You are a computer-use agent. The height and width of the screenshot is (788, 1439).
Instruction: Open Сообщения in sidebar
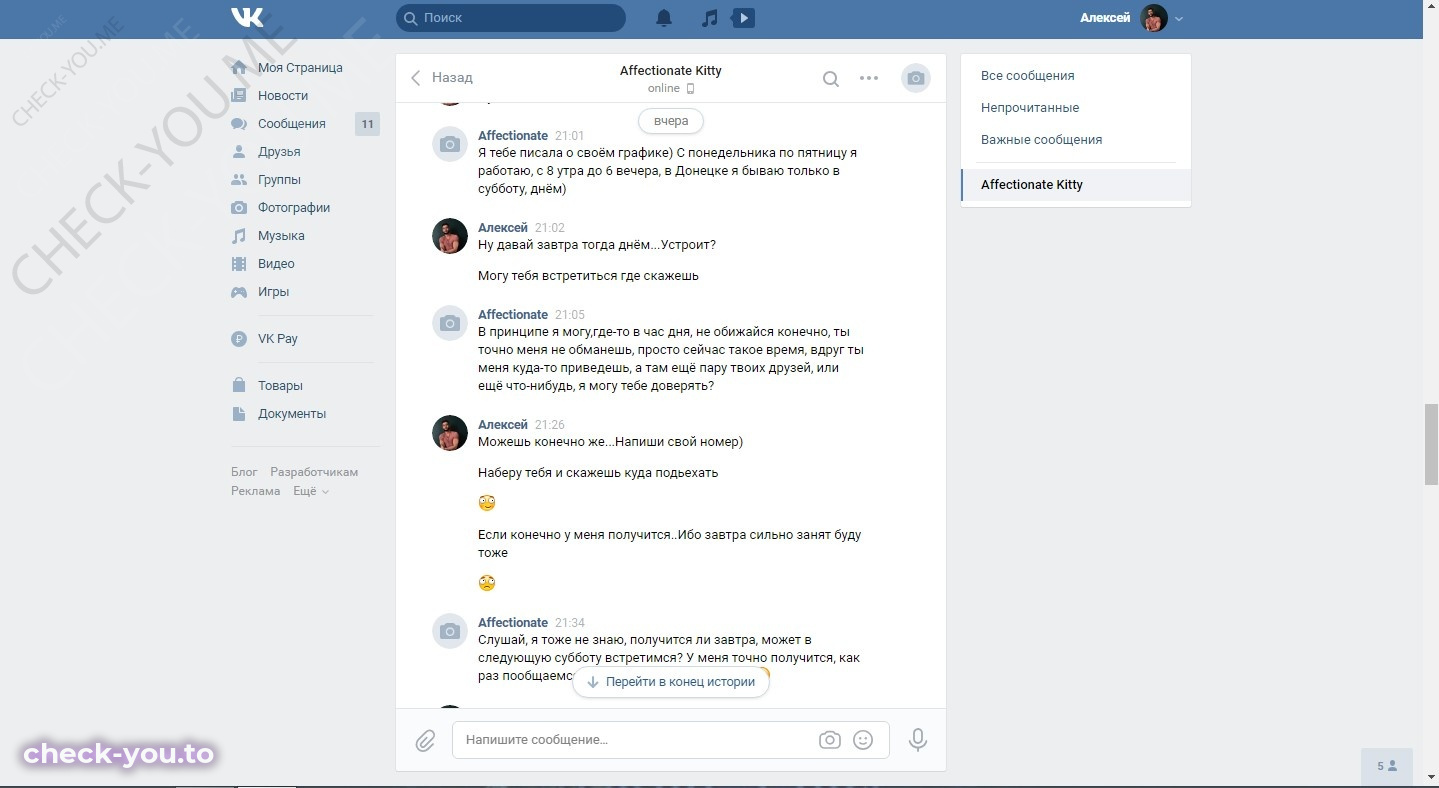click(x=292, y=124)
